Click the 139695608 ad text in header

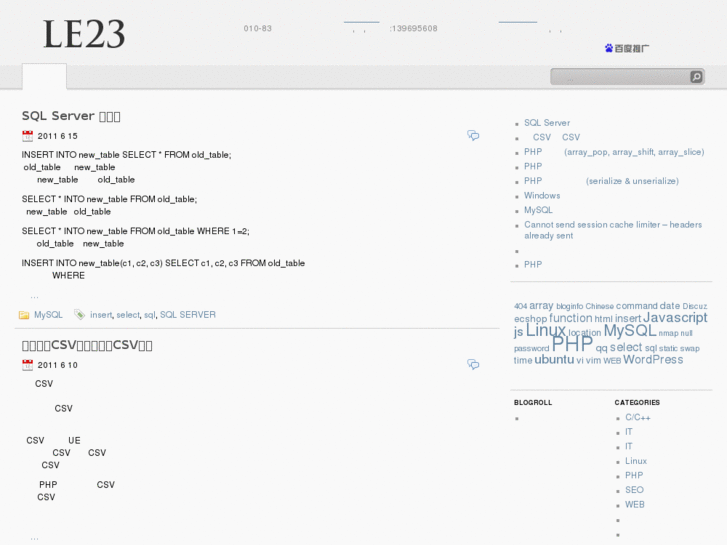click(x=414, y=28)
